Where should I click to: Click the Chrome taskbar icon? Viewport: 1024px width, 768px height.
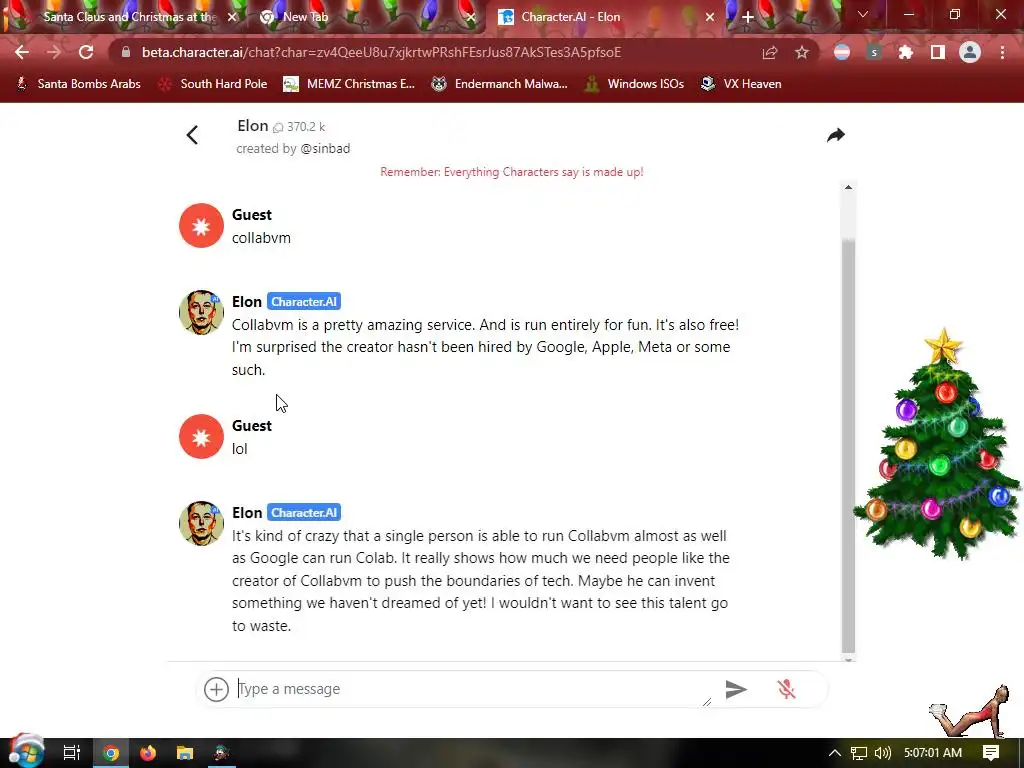click(110, 753)
